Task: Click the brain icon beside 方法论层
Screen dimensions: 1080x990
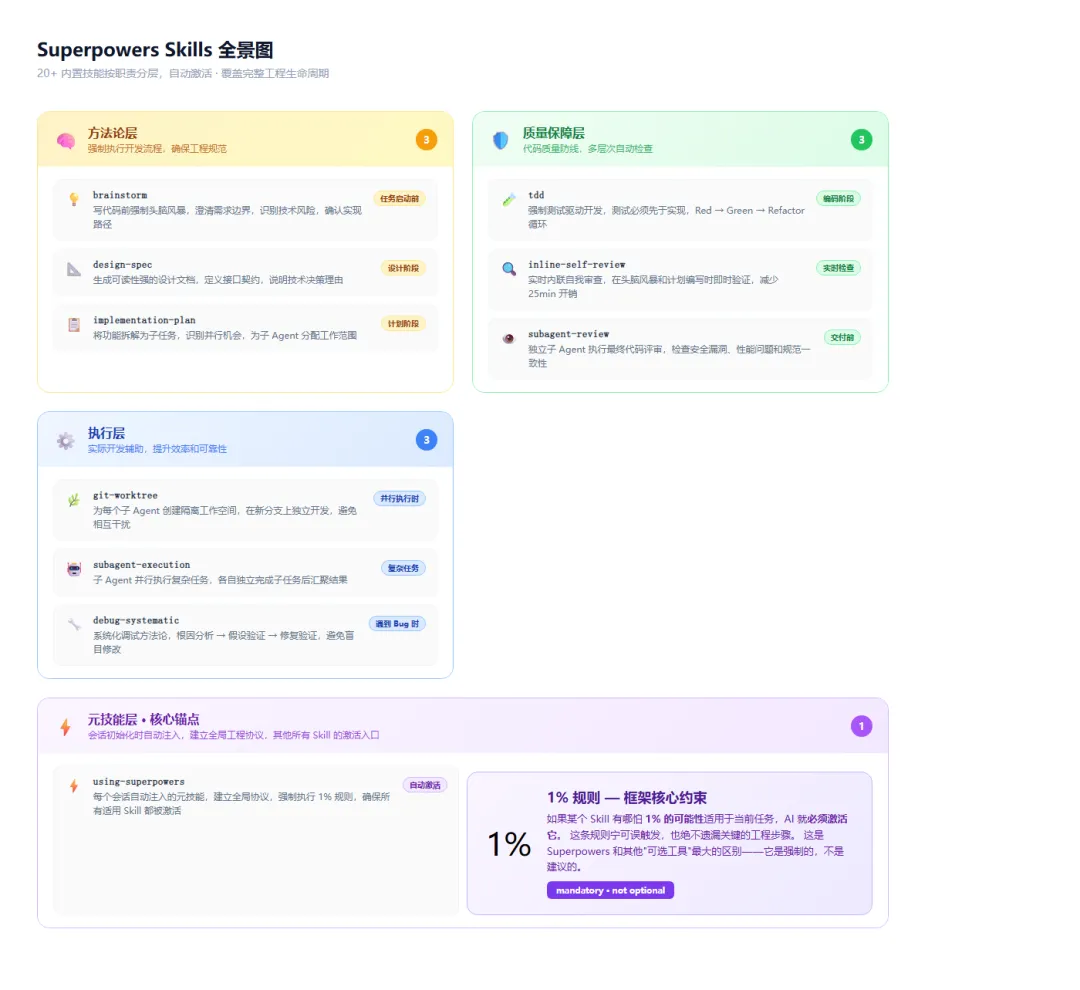Action: coord(66,141)
